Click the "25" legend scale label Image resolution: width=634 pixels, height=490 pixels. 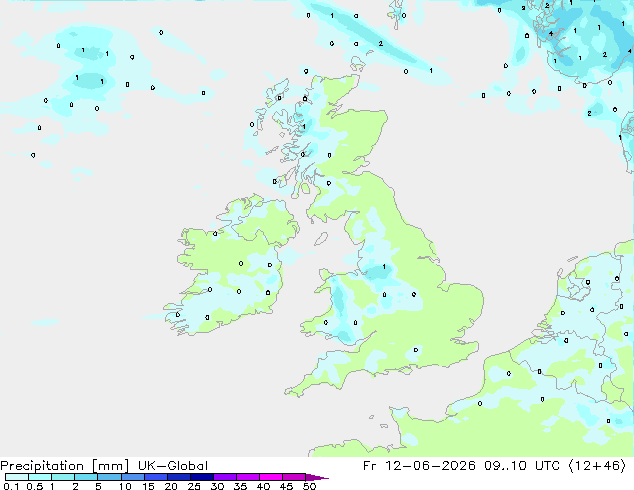194,486
